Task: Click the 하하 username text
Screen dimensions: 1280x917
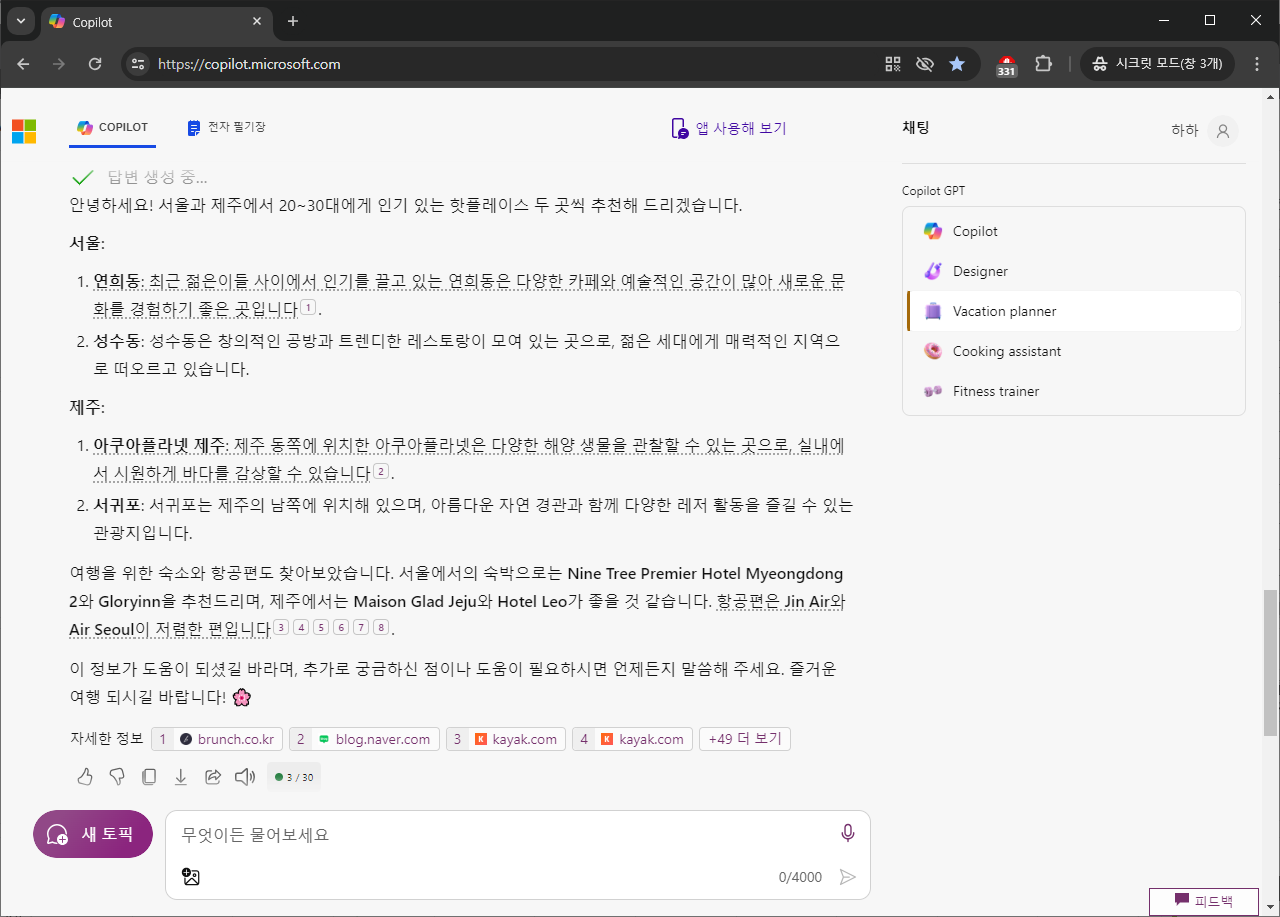Action: (1185, 131)
